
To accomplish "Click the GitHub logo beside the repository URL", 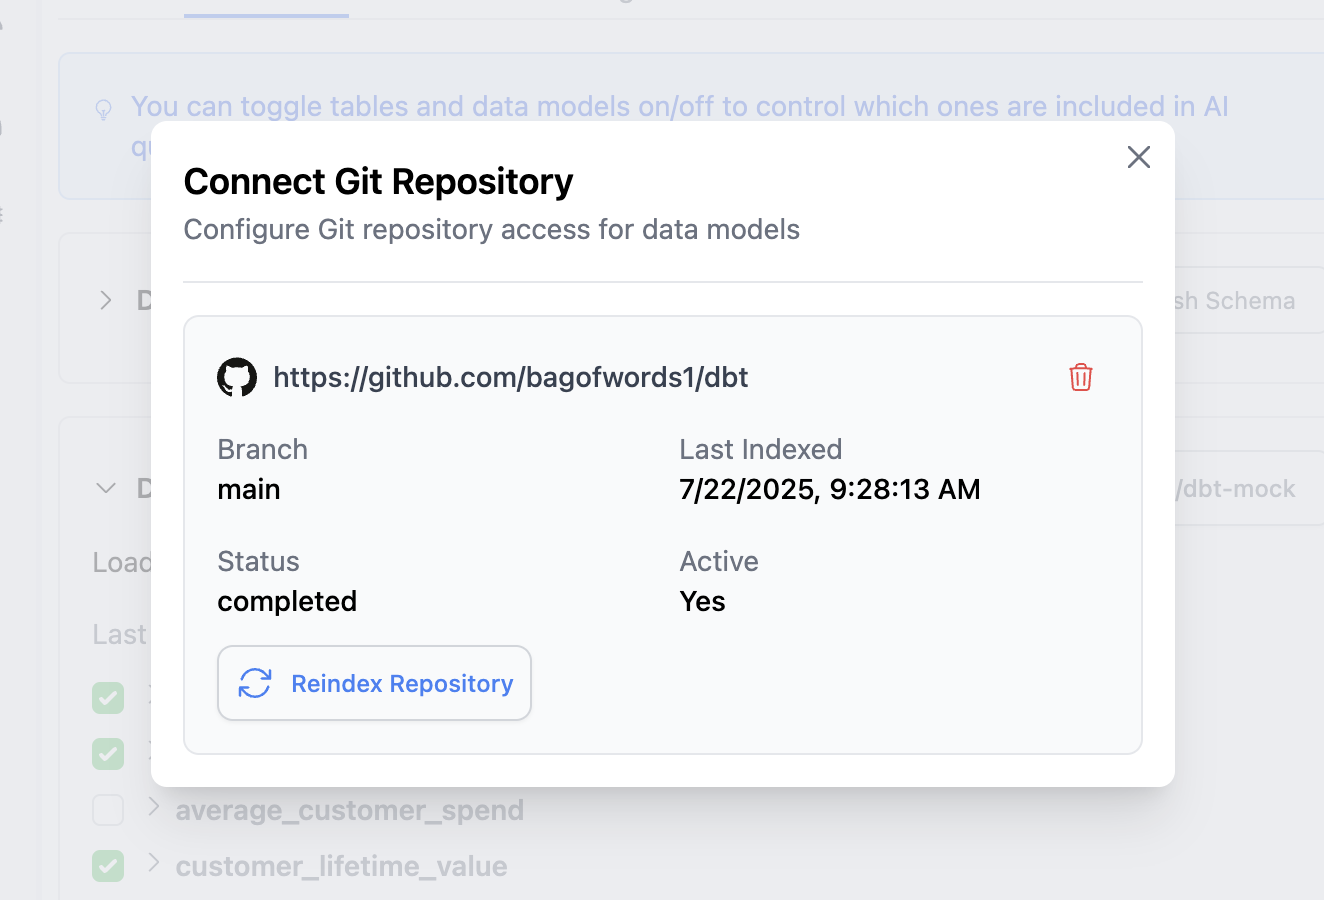I will tap(237, 377).
